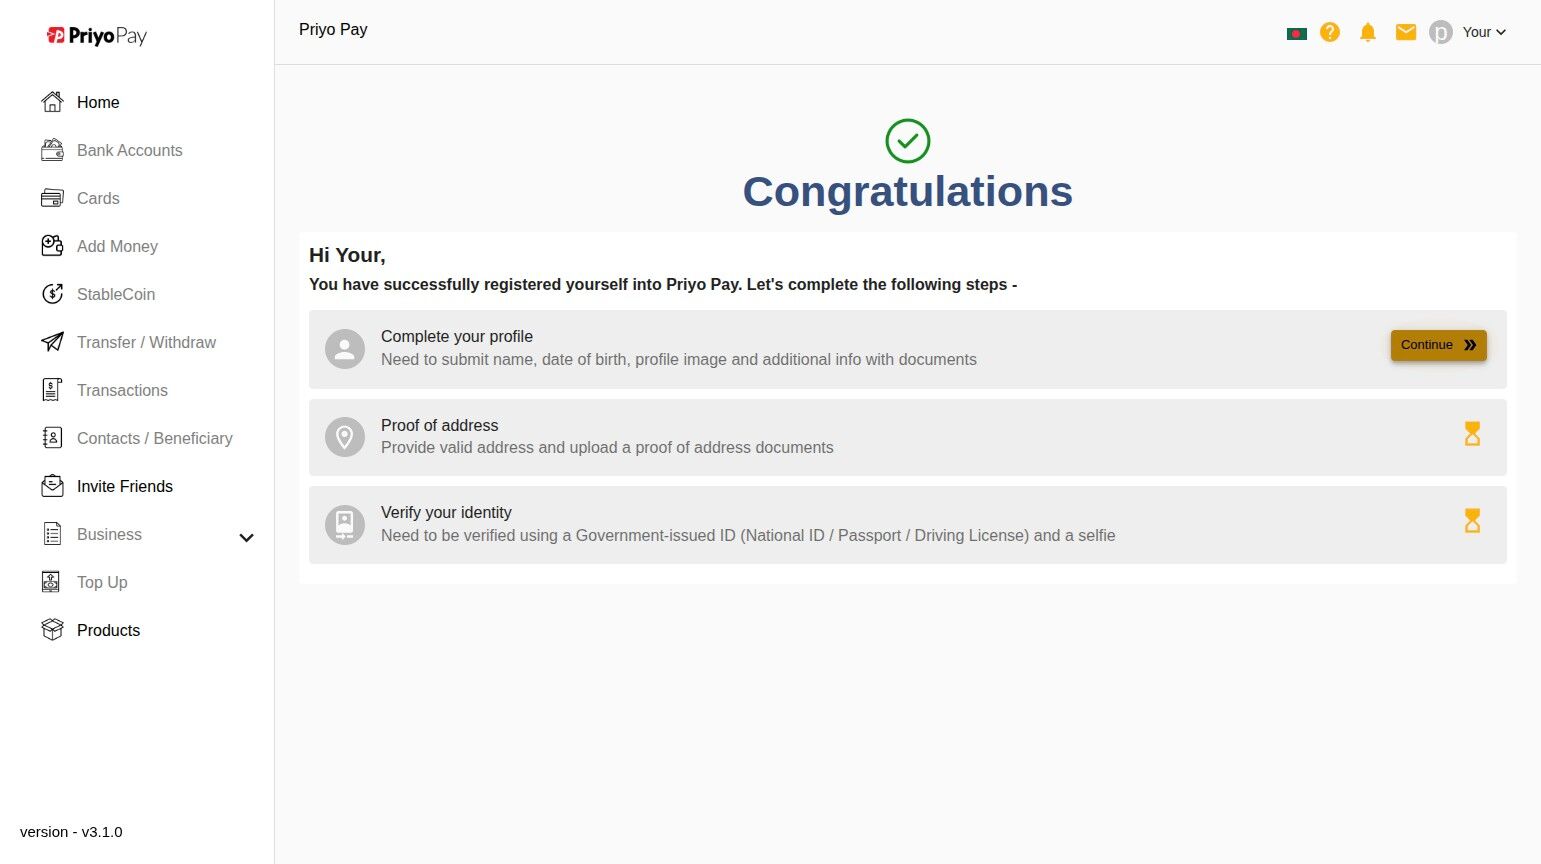This screenshot has height=864, width=1541.
Task: Open Transactions in the sidebar
Action: click(122, 390)
